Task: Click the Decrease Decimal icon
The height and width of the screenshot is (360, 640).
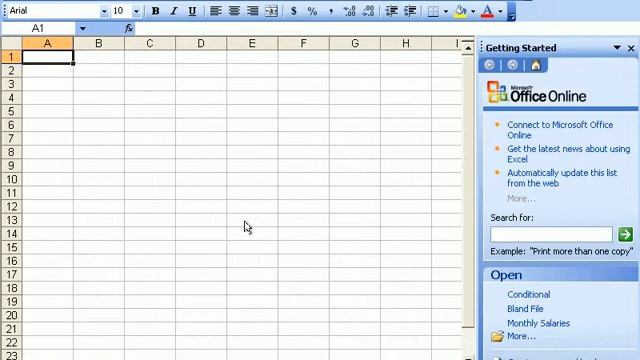Action: click(x=368, y=11)
